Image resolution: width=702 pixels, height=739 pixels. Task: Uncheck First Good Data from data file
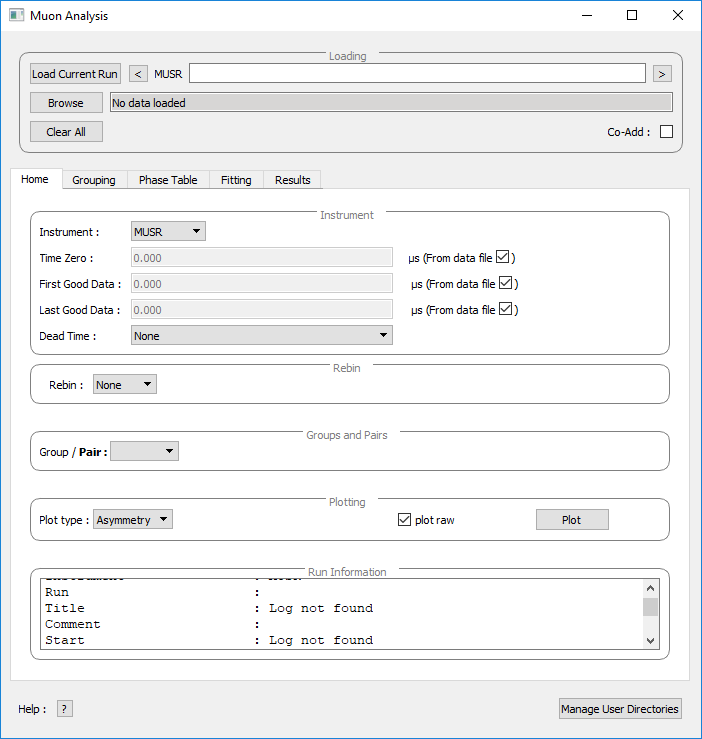pyautogui.click(x=506, y=283)
